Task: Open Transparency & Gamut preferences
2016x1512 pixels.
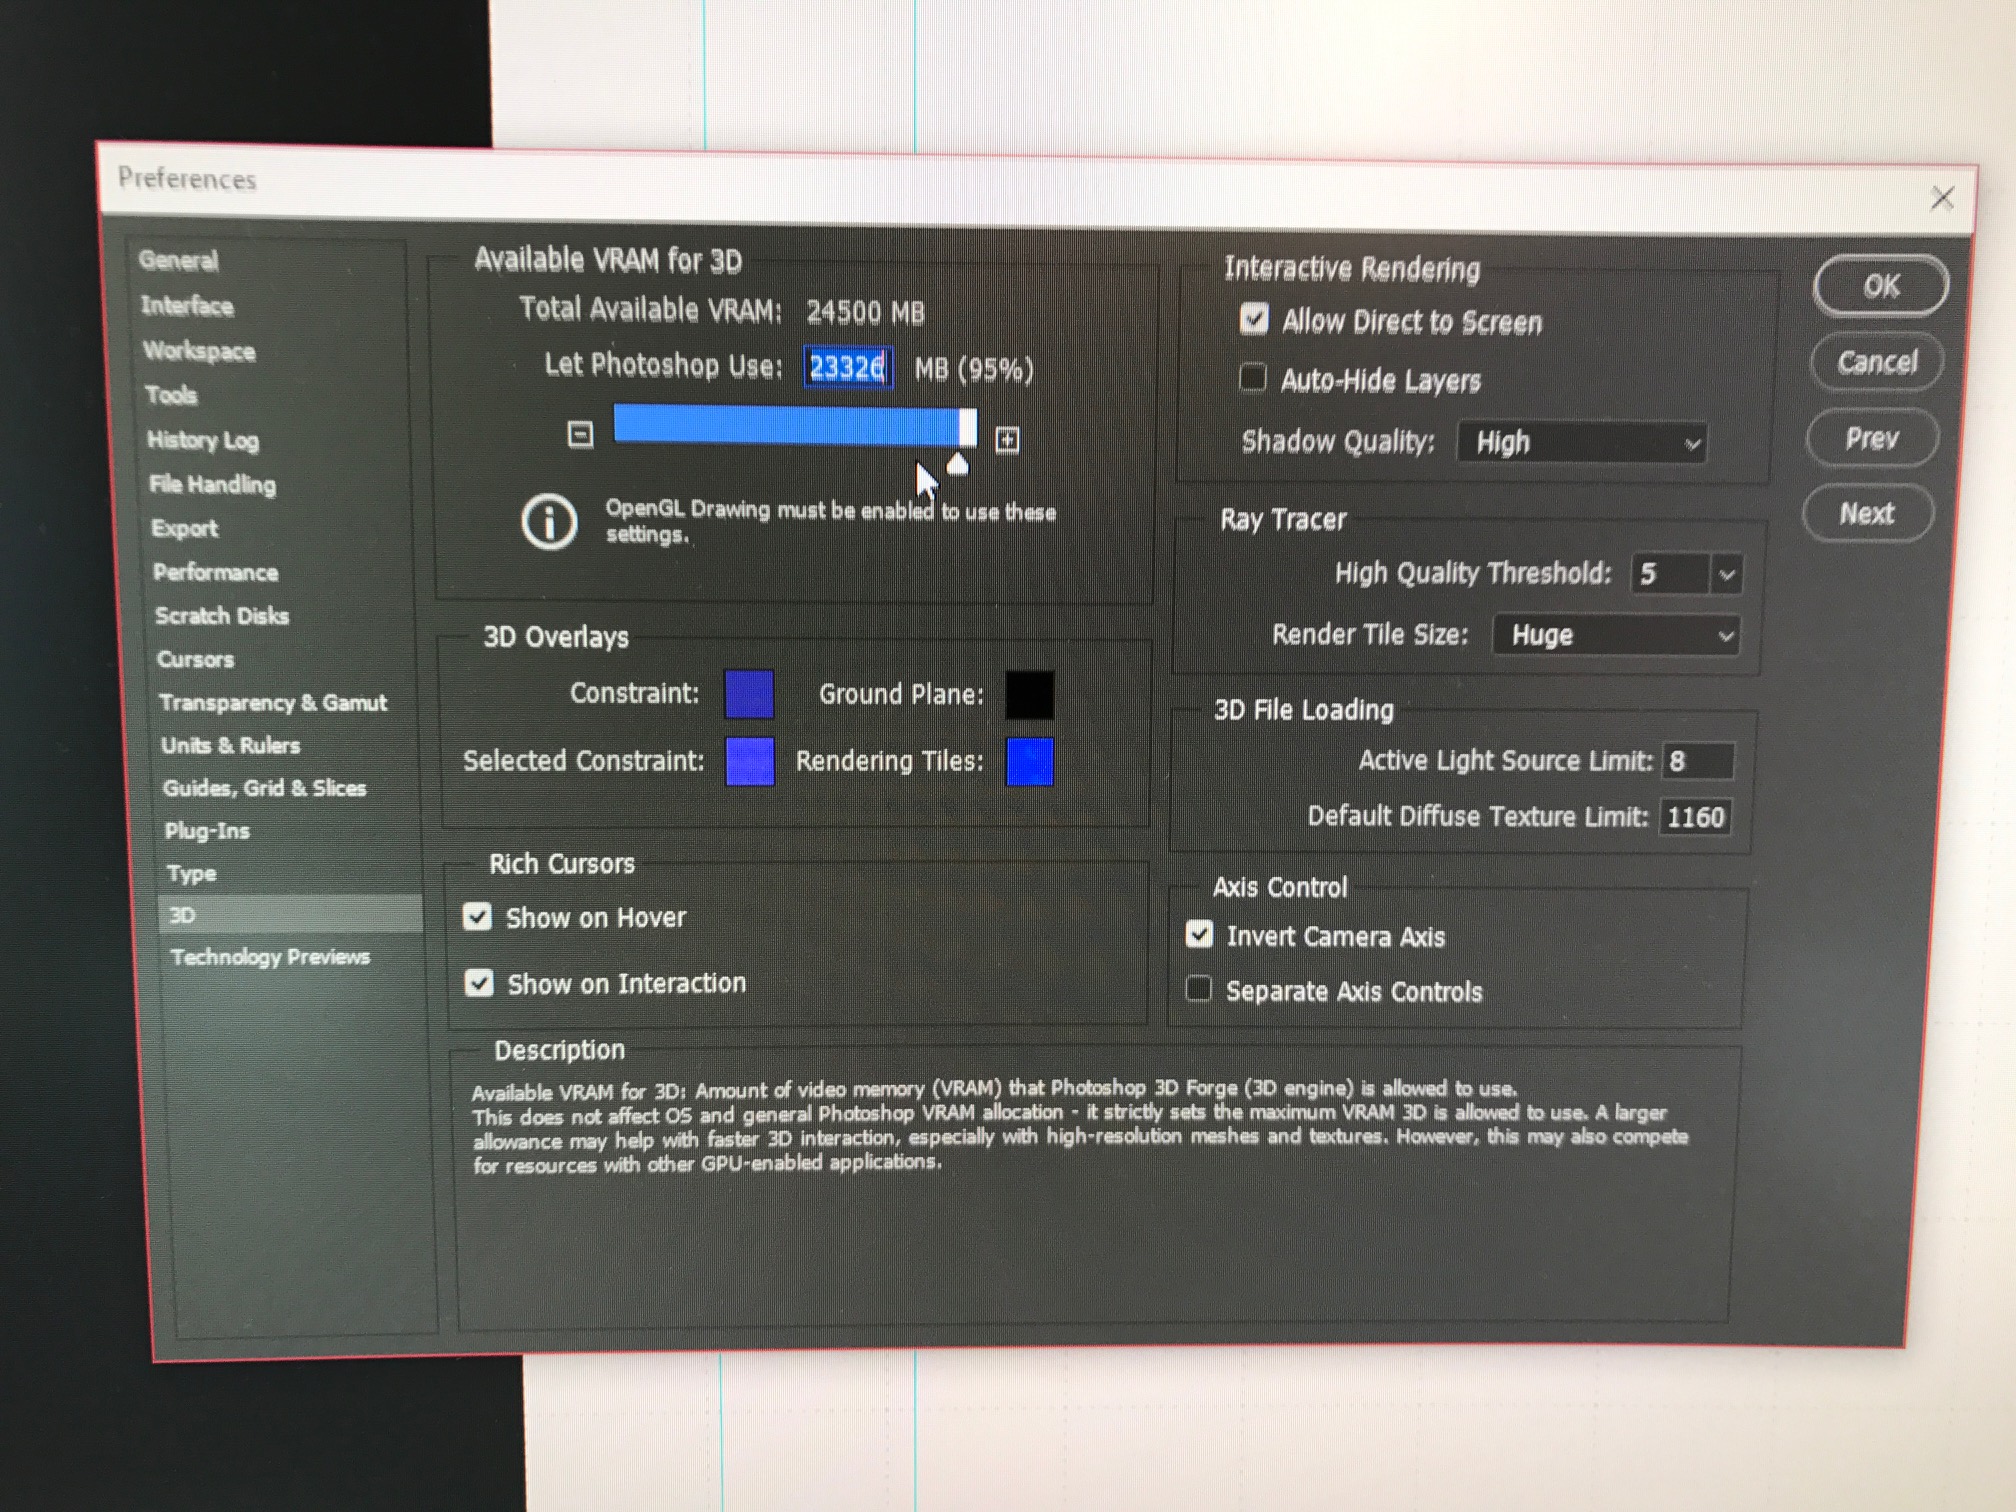Action: tap(272, 703)
